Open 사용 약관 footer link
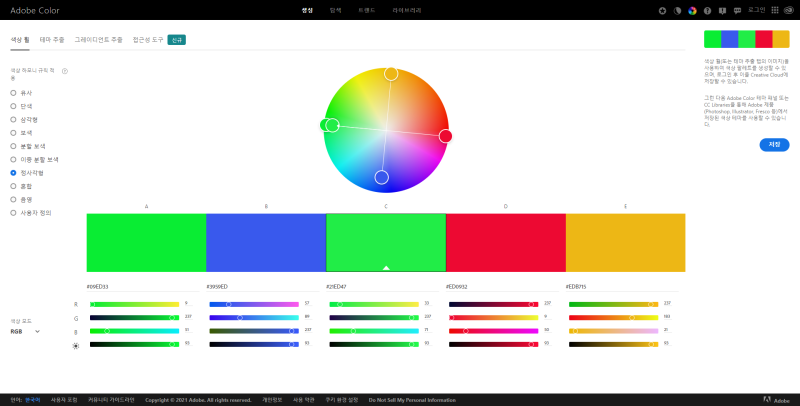800x406 pixels. [304, 400]
